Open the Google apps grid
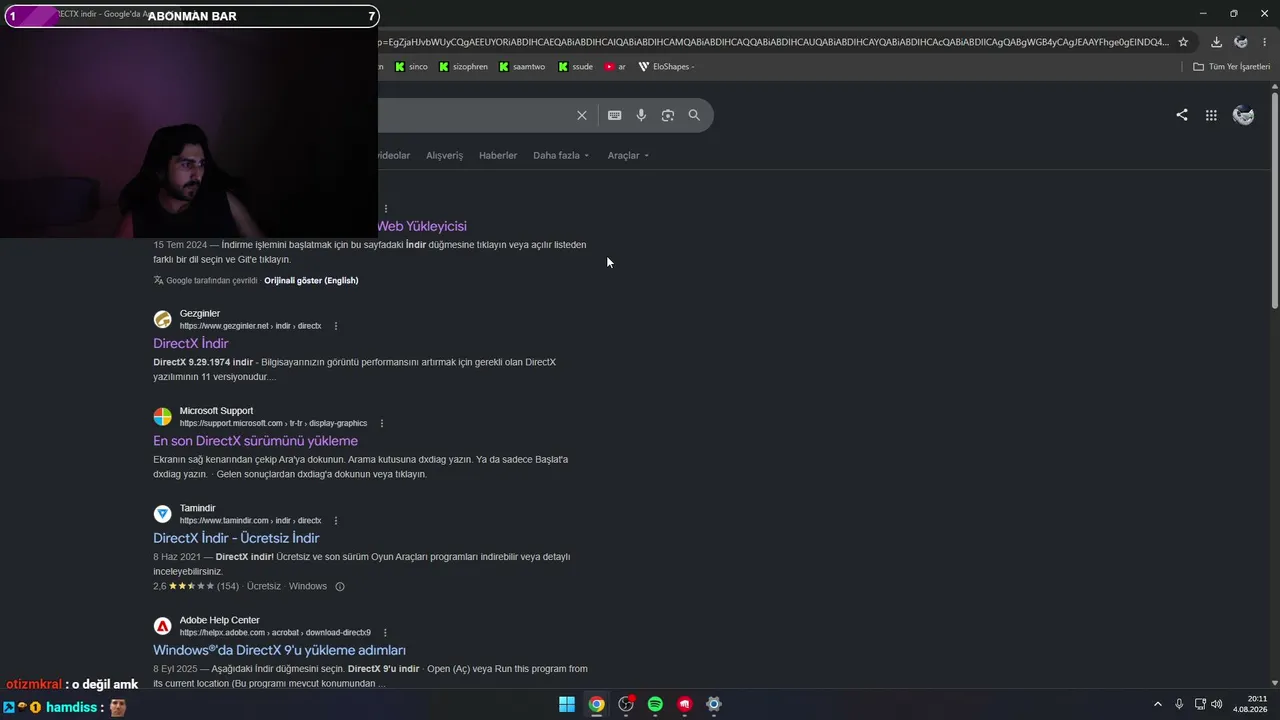Viewport: 1280px width, 720px height. tap(1211, 115)
